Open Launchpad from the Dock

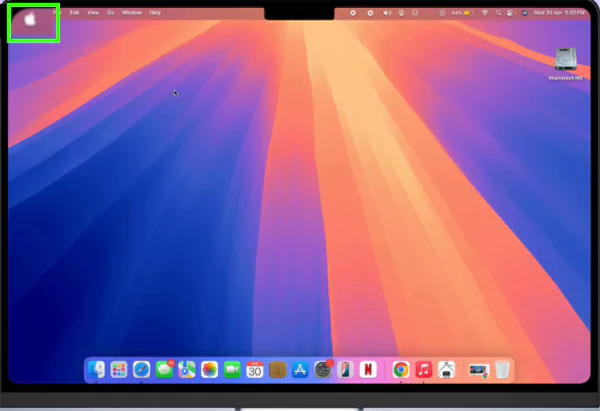[119, 370]
